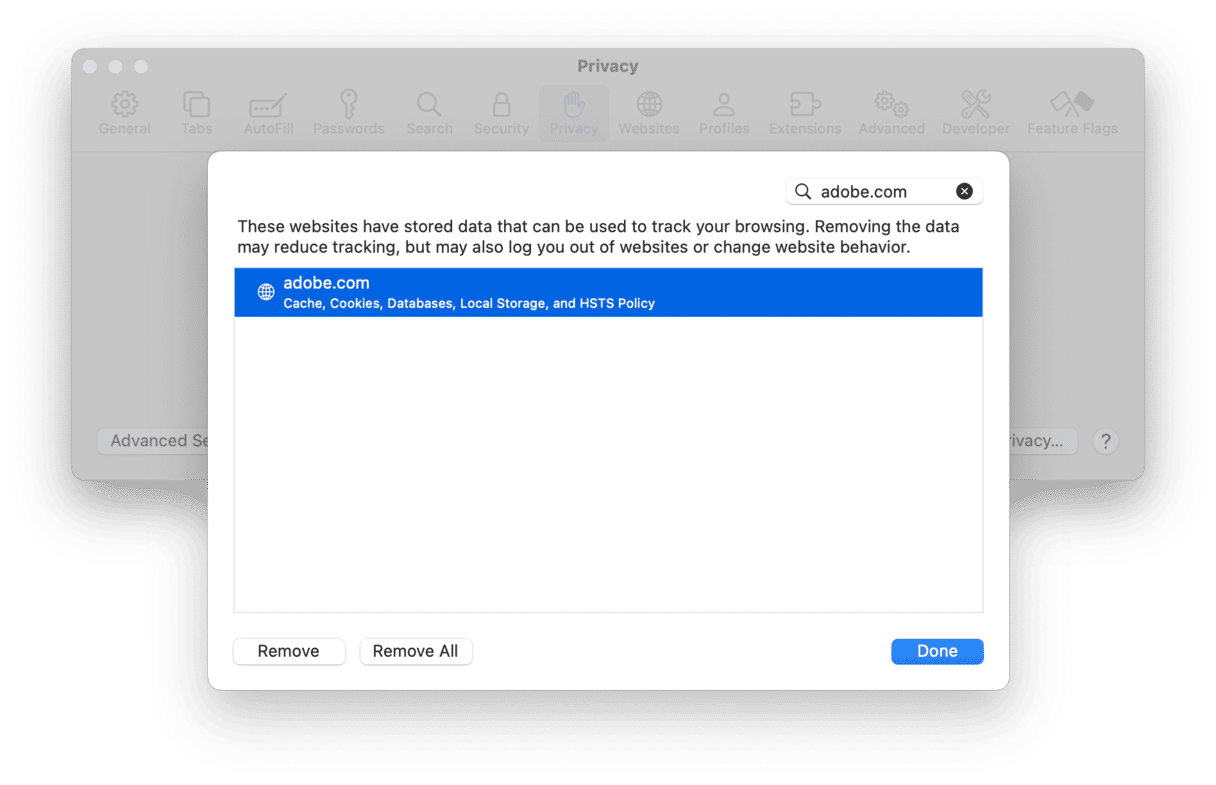Open the Profiles settings pane
The height and width of the screenshot is (785, 1216).
(x=724, y=114)
